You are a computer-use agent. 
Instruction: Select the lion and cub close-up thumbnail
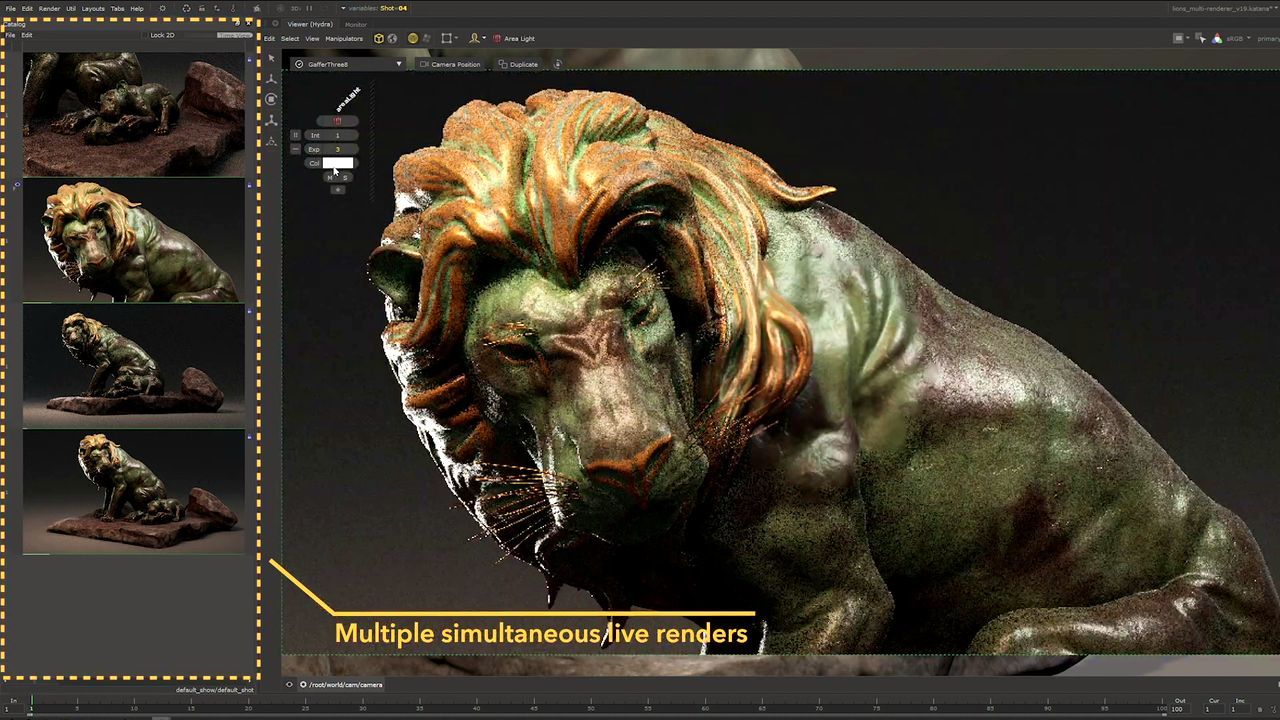133,114
